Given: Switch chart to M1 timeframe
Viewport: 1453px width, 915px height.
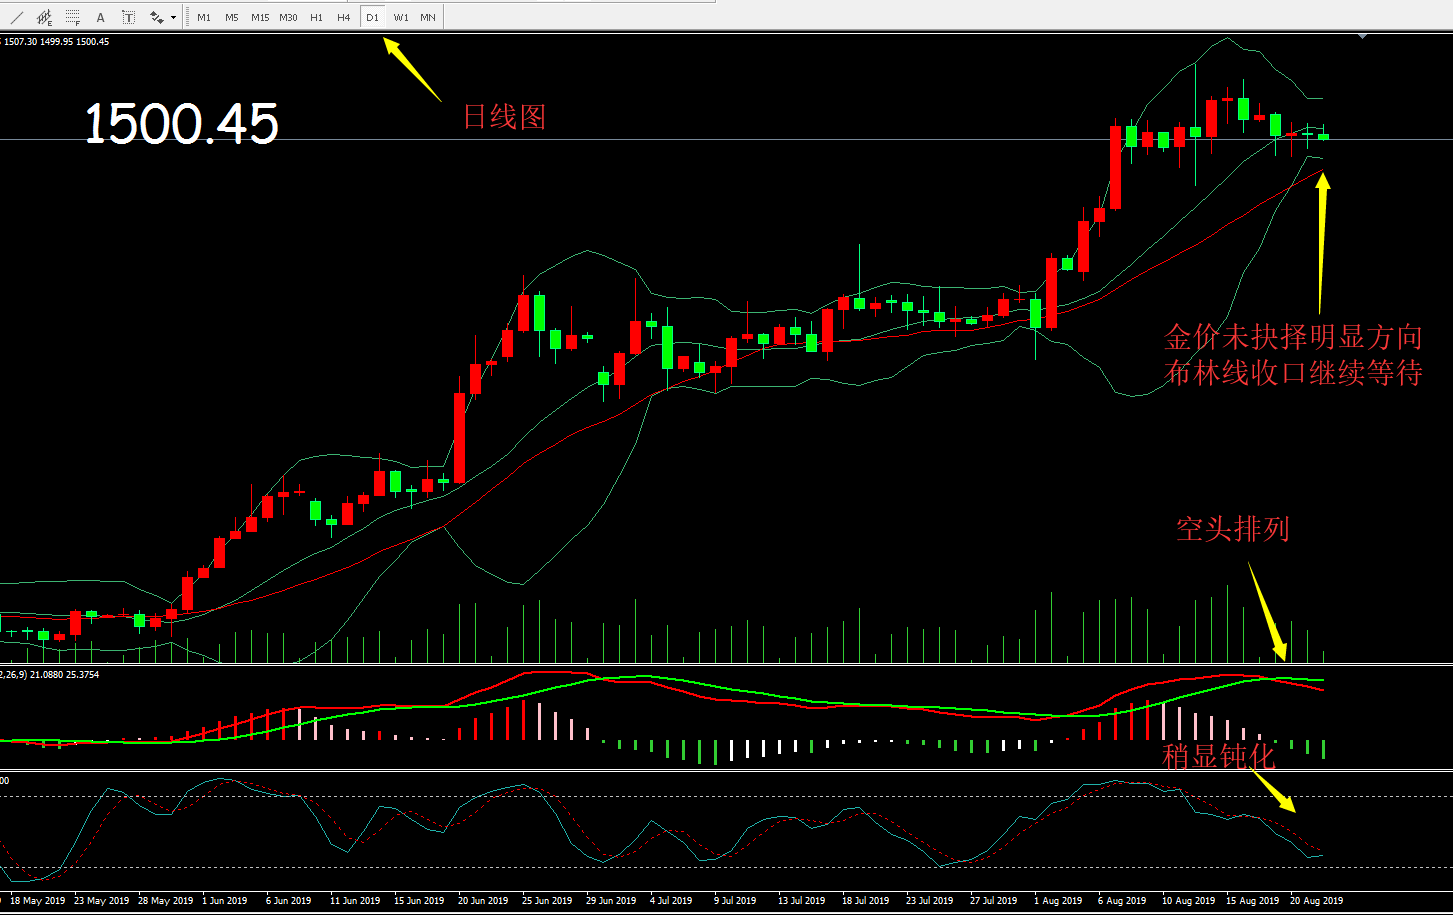Looking at the screenshot, I should click(204, 17).
